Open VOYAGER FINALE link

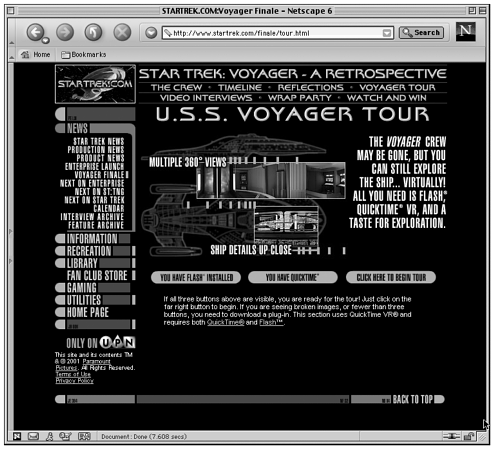pos(99,175)
